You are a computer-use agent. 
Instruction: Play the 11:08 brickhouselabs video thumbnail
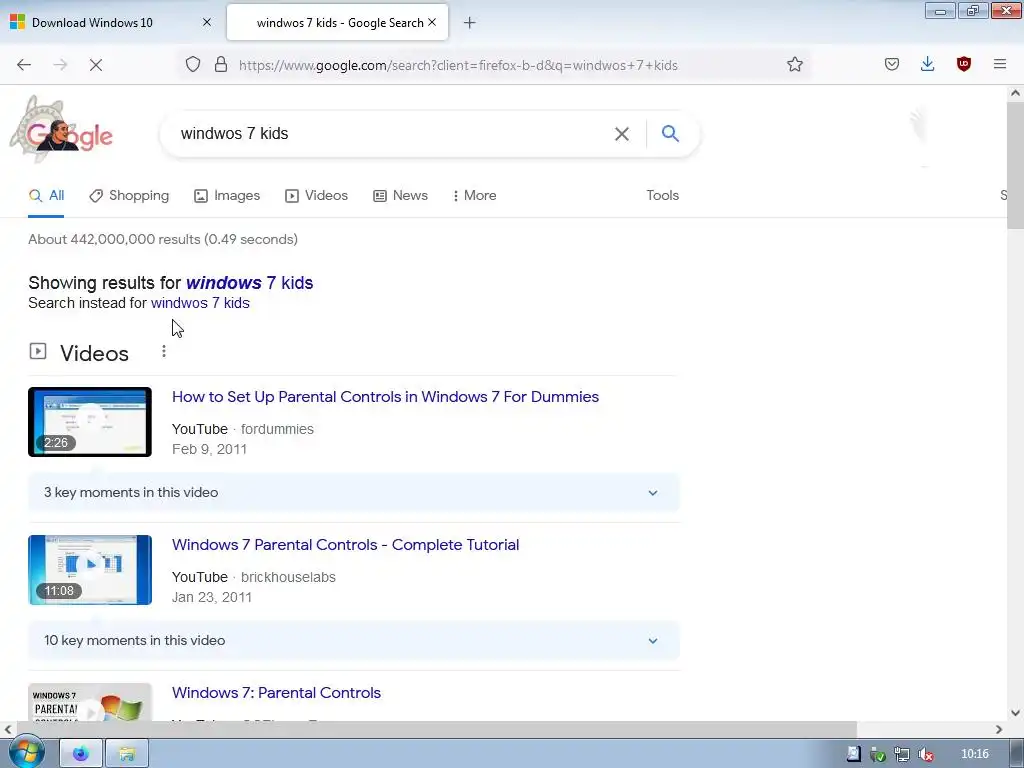click(89, 570)
